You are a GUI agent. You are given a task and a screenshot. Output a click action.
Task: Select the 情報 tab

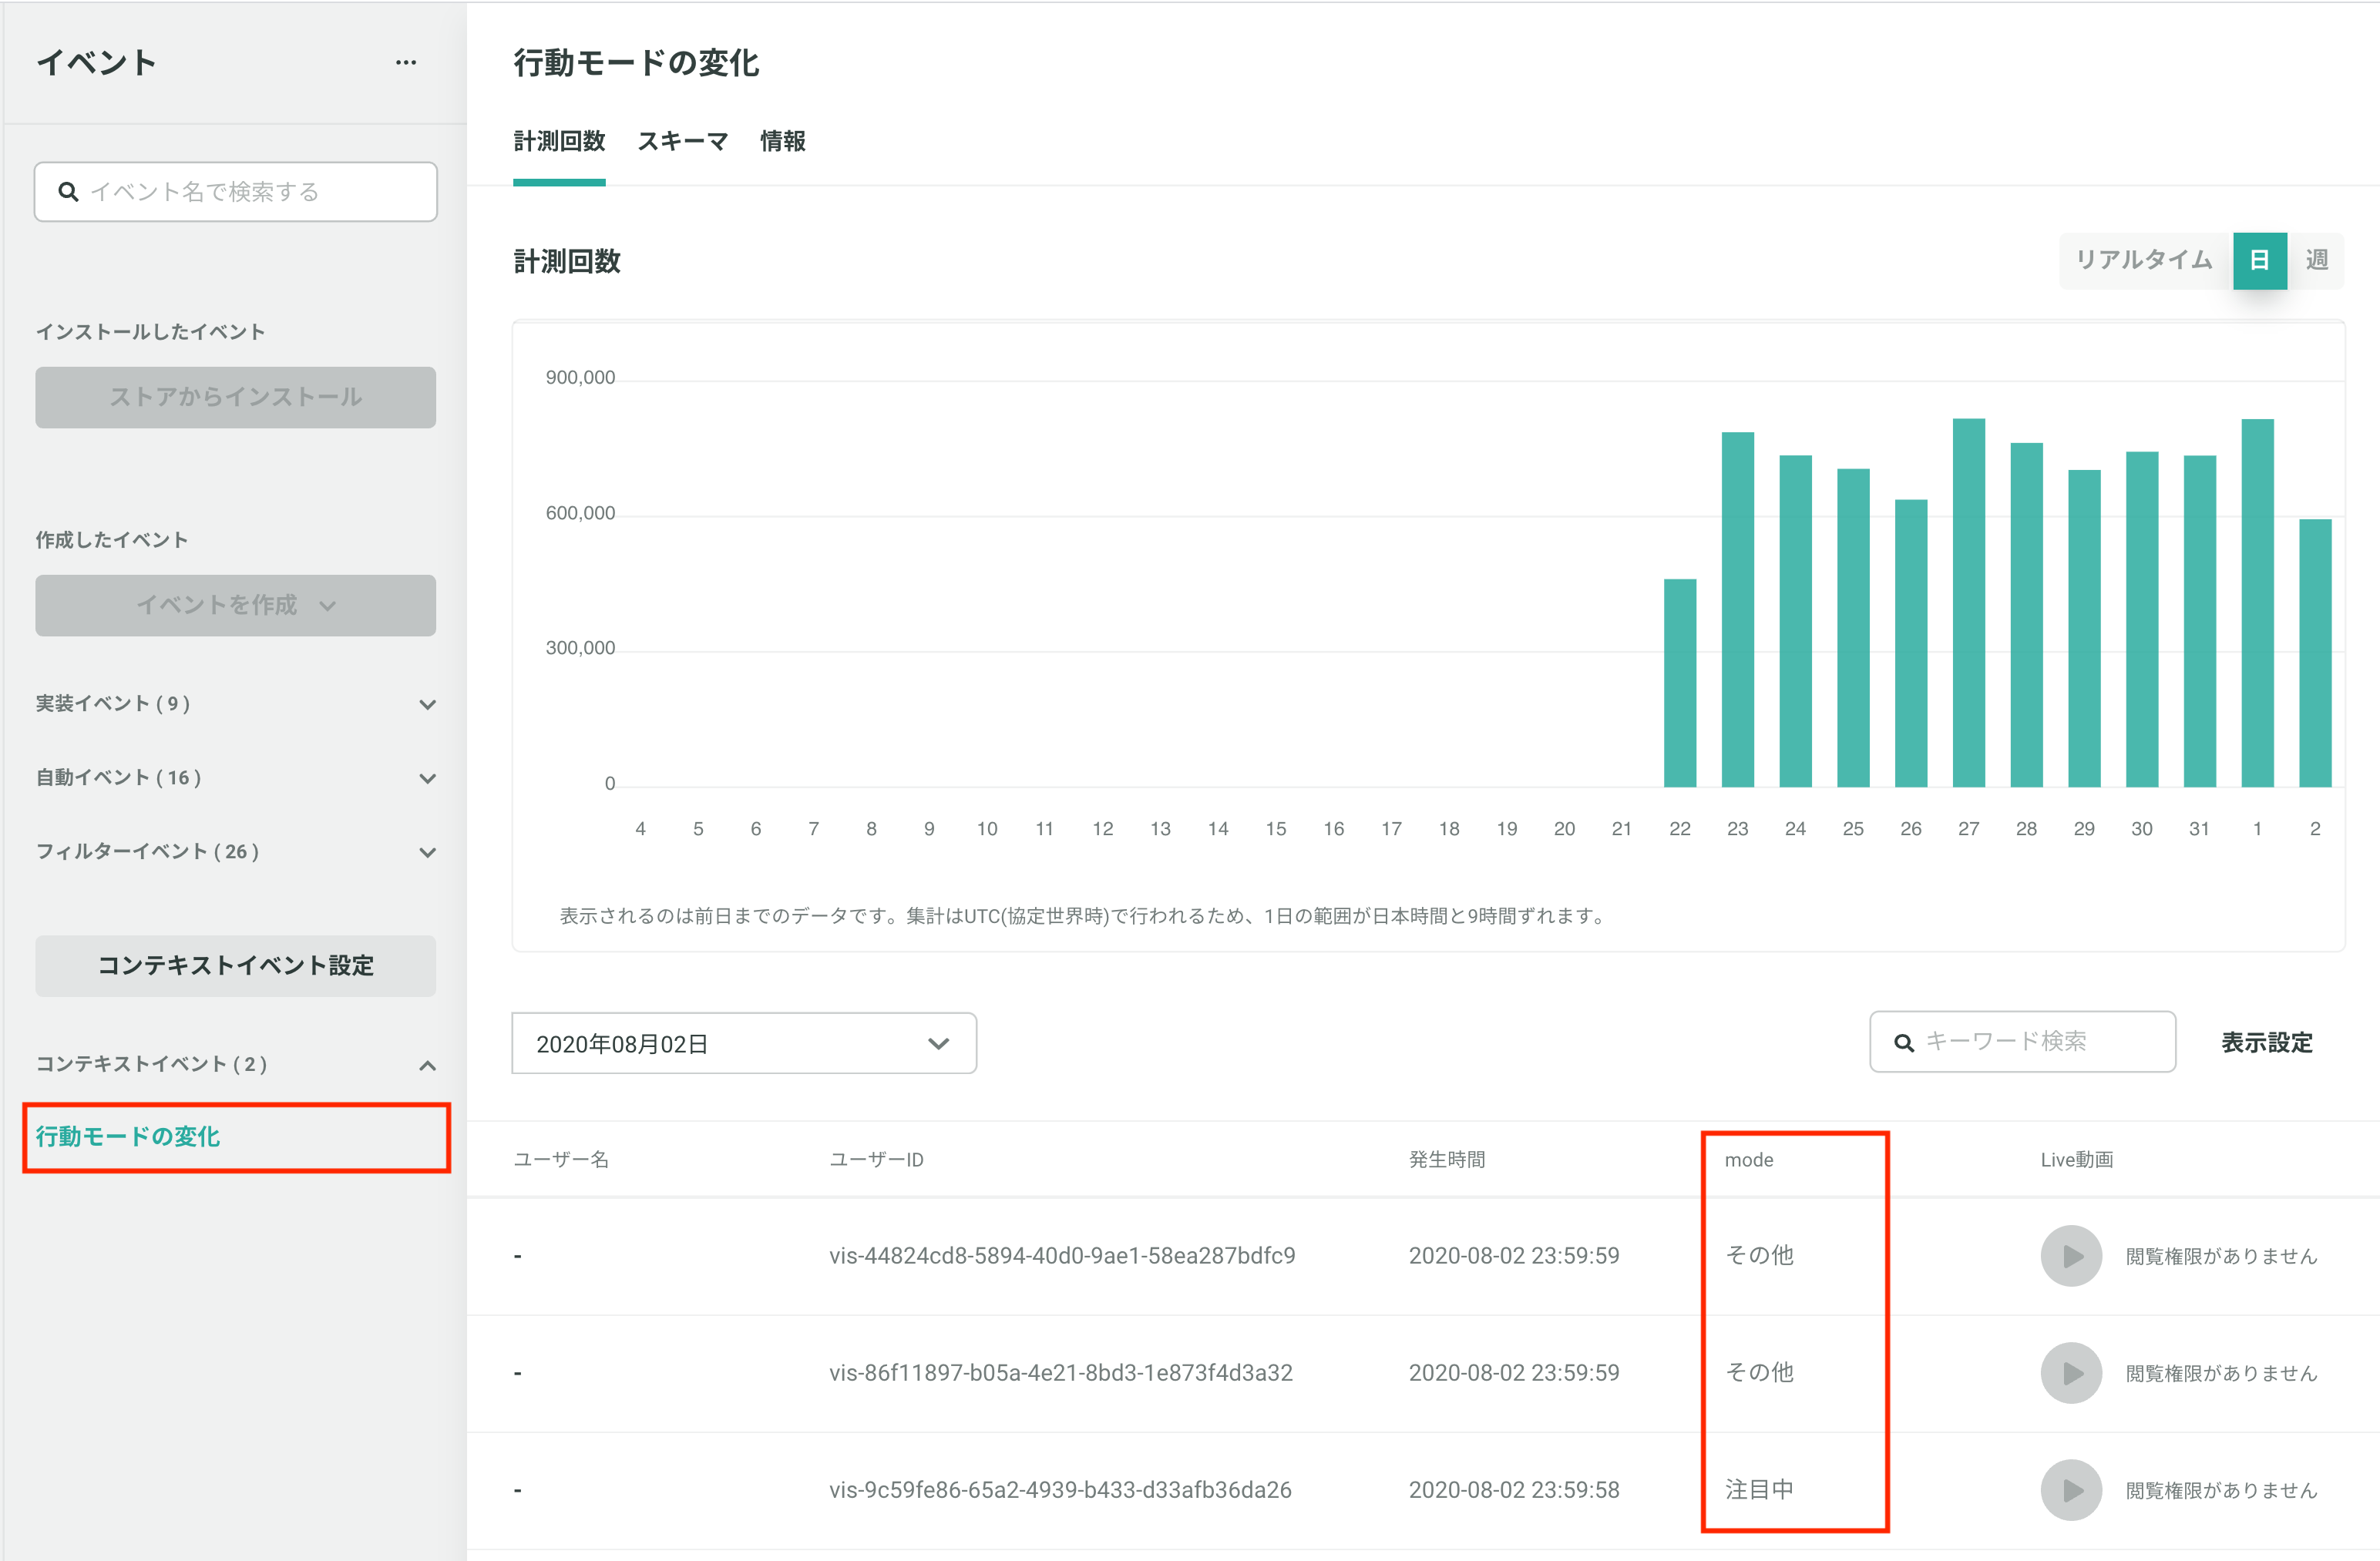coord(783,142)
